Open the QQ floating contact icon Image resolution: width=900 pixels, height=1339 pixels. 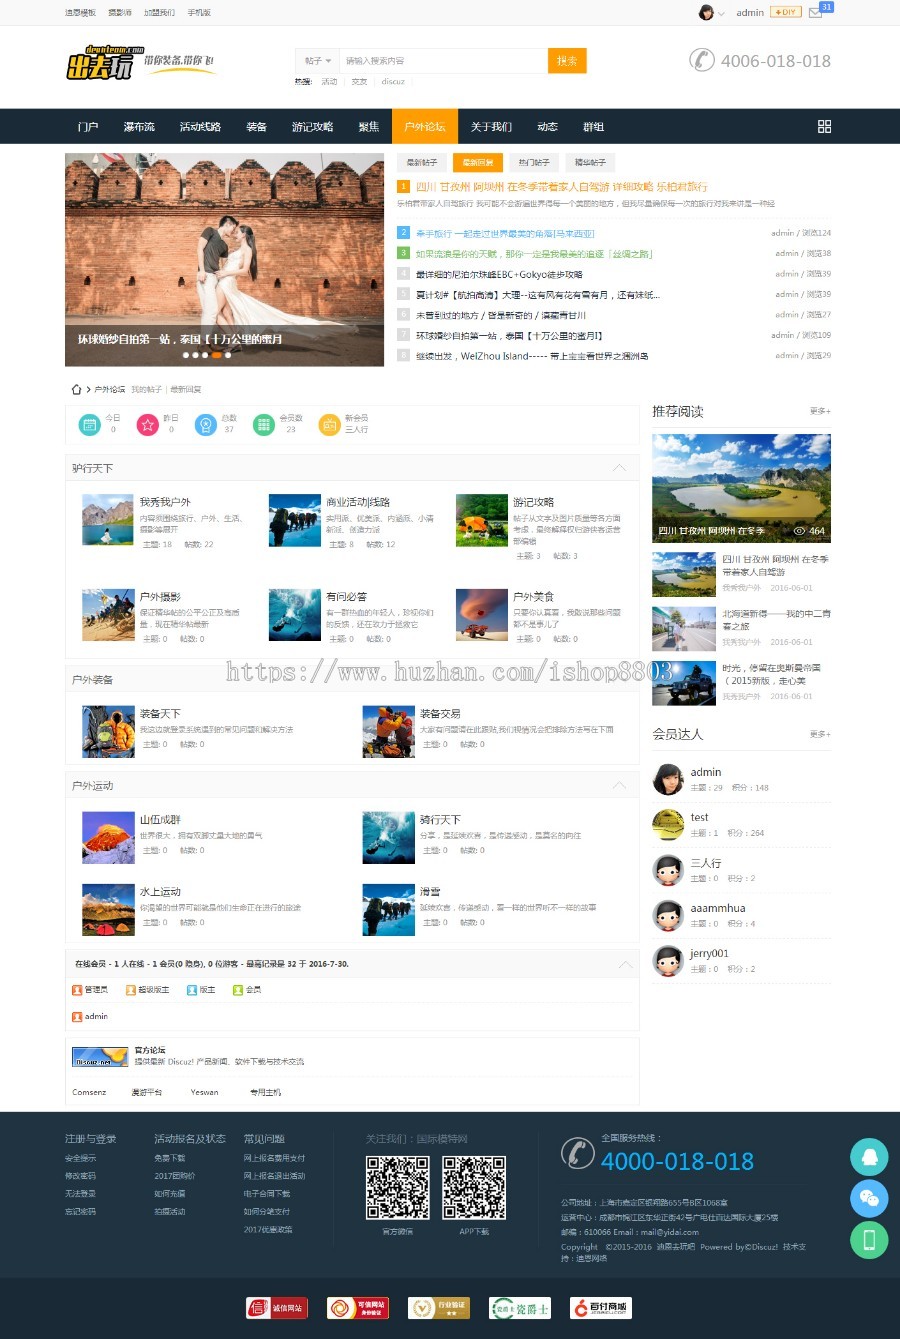click(x=869, y=1157)
